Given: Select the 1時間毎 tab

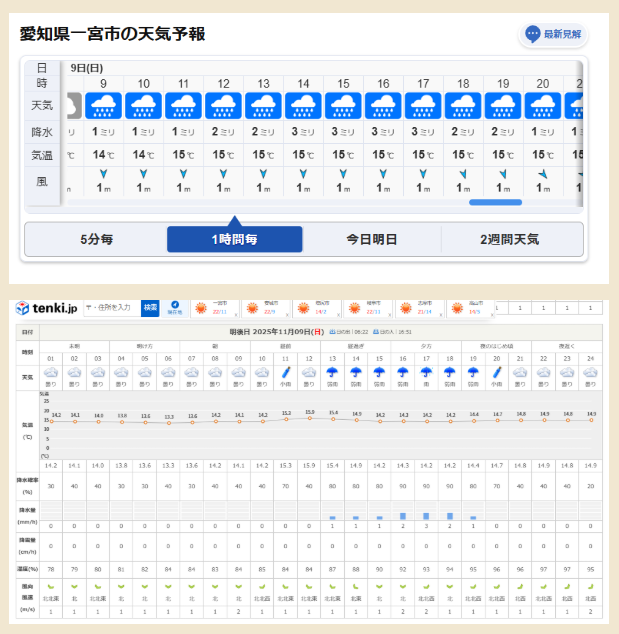Looking at the screenshot, I should (234, 239).
